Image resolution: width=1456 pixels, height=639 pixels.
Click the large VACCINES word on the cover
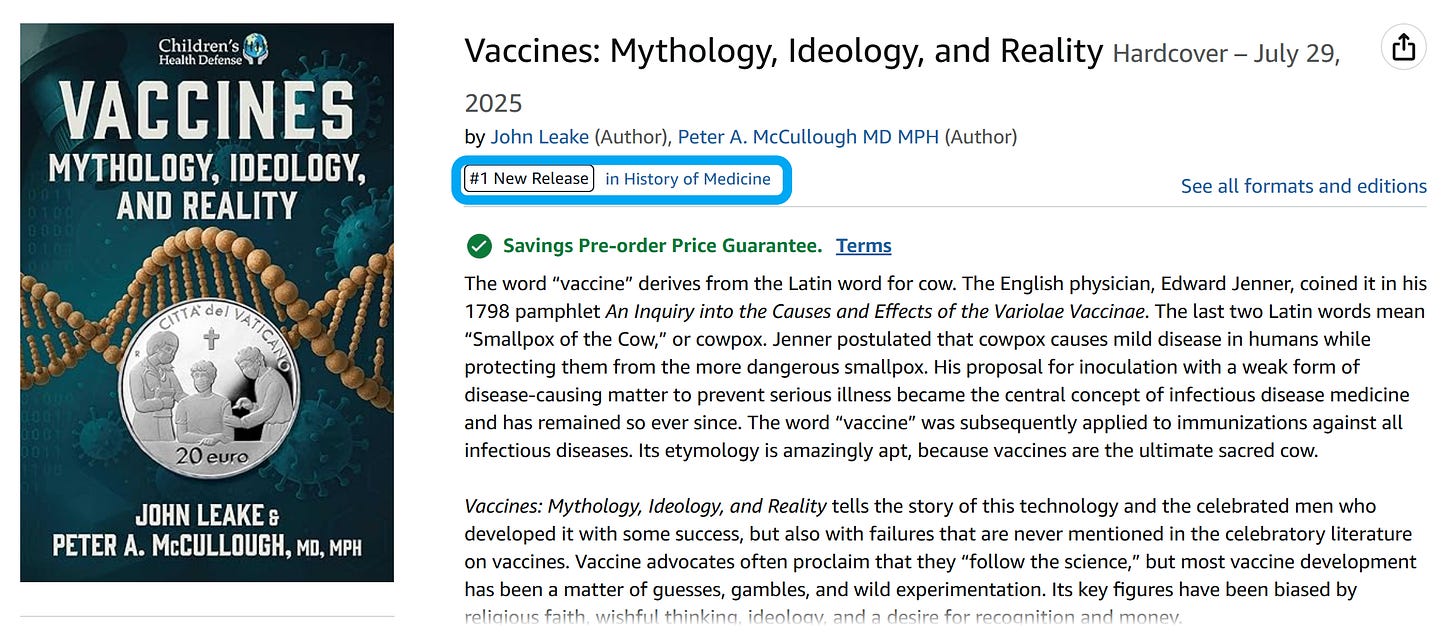[x=206, y=111]
